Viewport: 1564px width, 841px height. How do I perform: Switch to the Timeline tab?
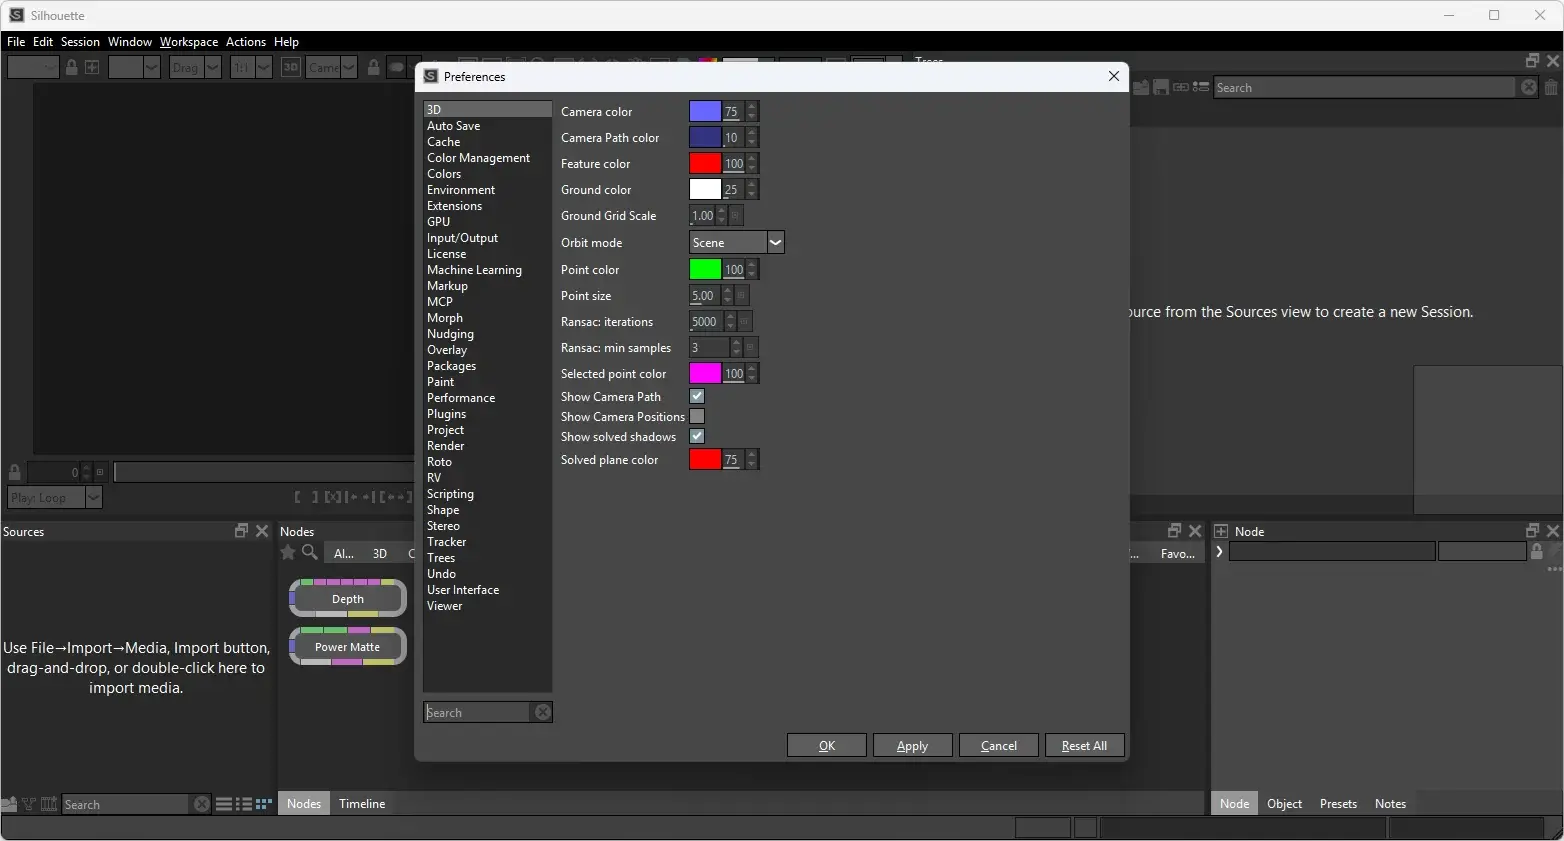tap(362, 804)
